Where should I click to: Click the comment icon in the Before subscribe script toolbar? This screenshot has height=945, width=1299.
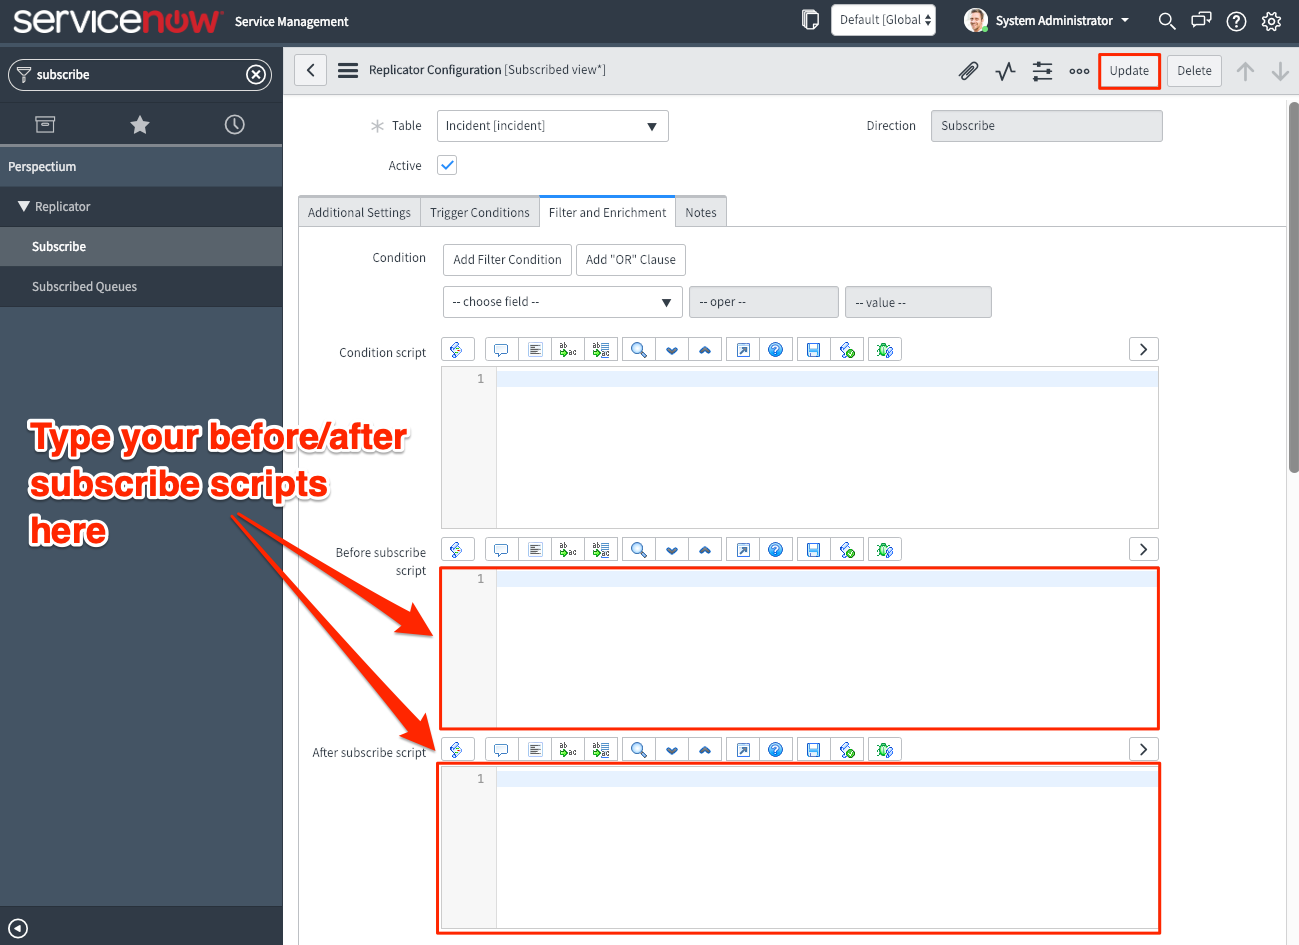(502, 549)
